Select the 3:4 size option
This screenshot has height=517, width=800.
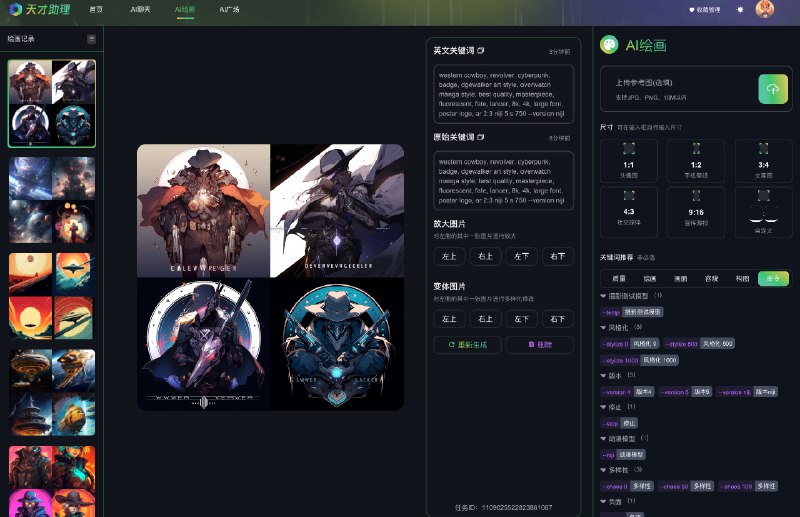(763, 161)
